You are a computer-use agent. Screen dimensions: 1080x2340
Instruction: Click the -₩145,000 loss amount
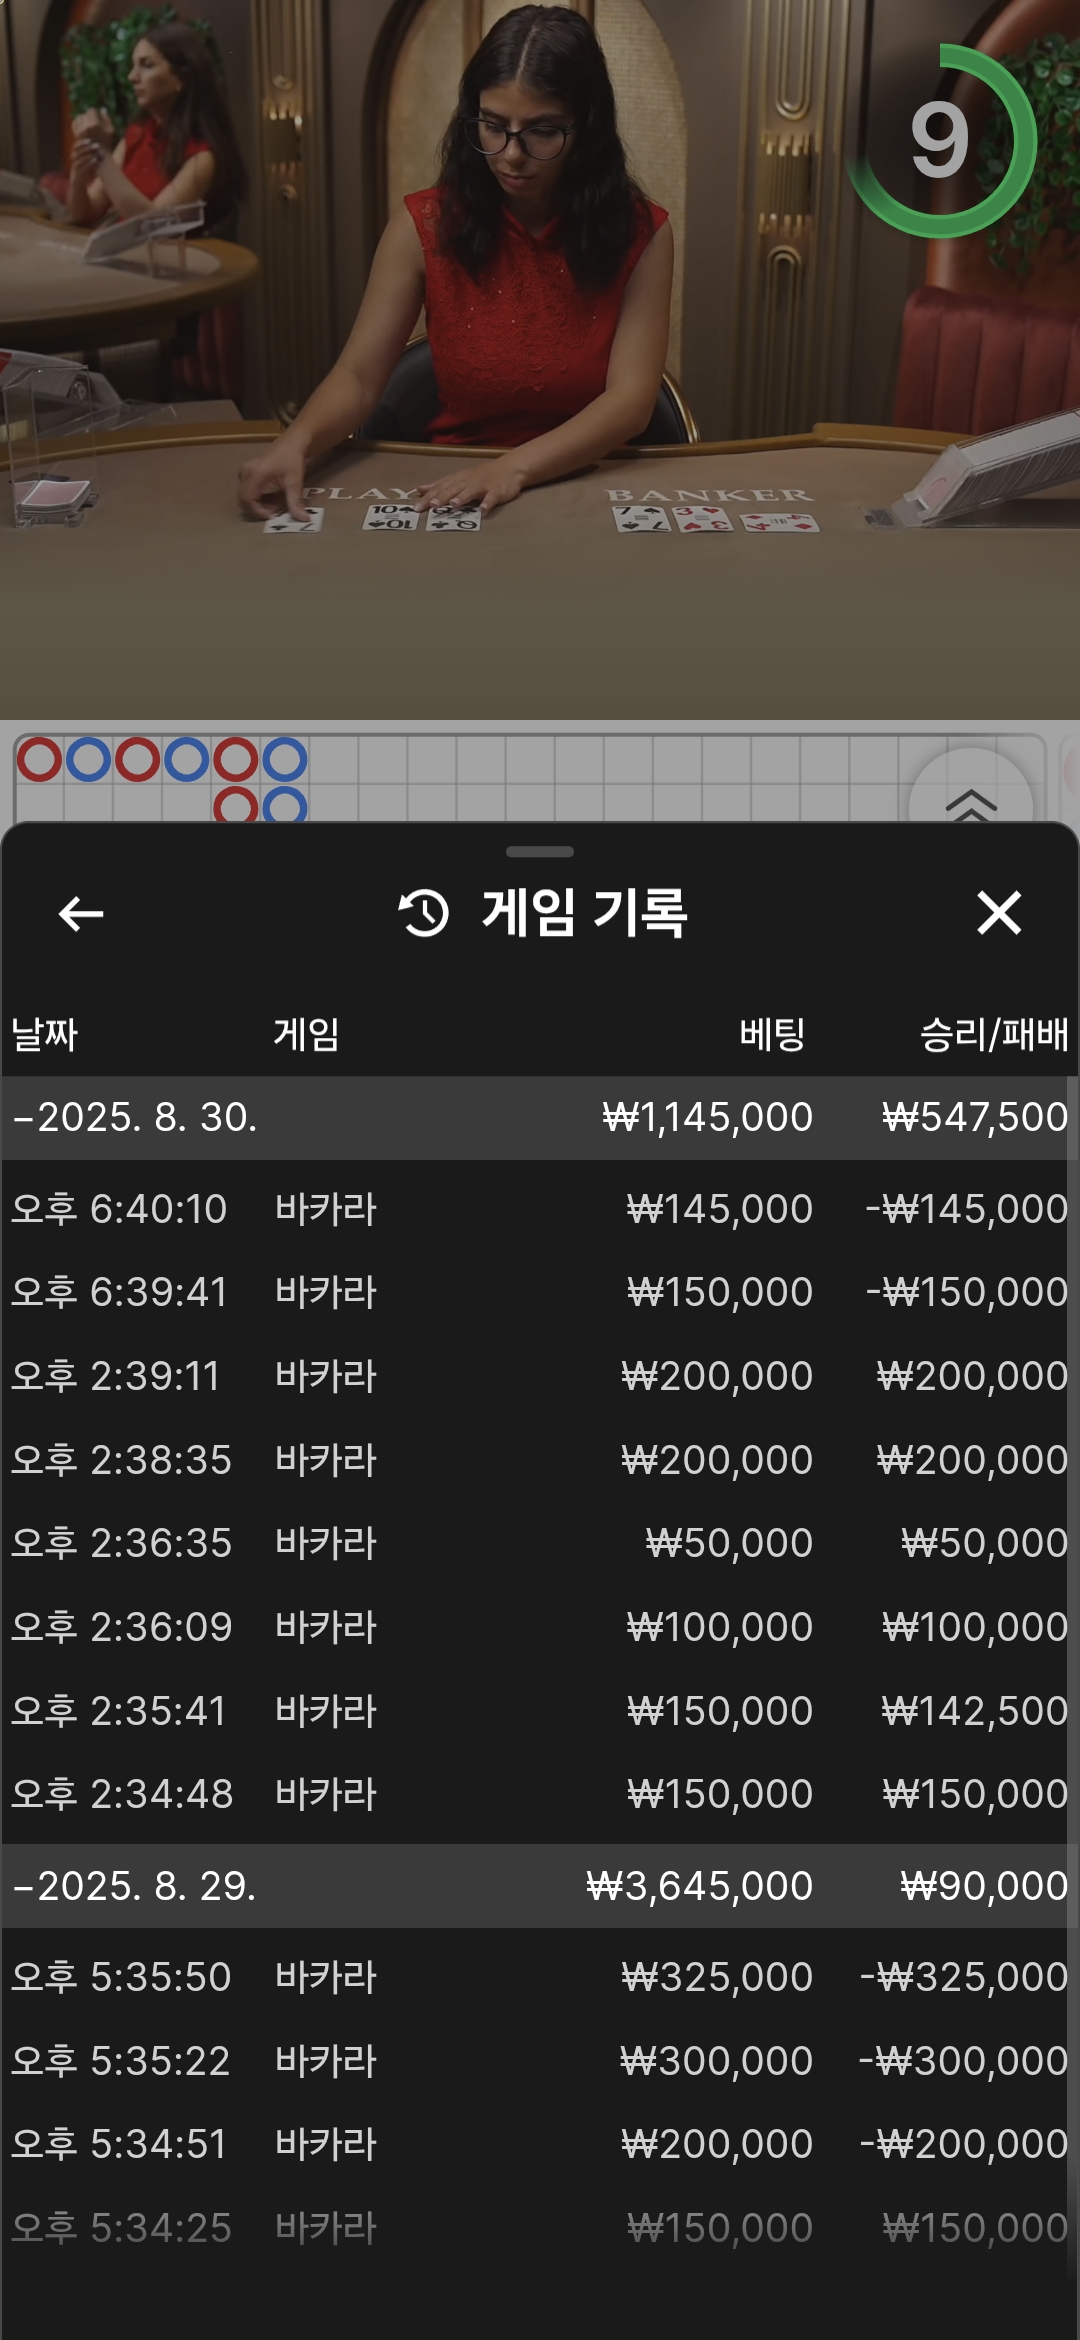tap(967, 1209)
